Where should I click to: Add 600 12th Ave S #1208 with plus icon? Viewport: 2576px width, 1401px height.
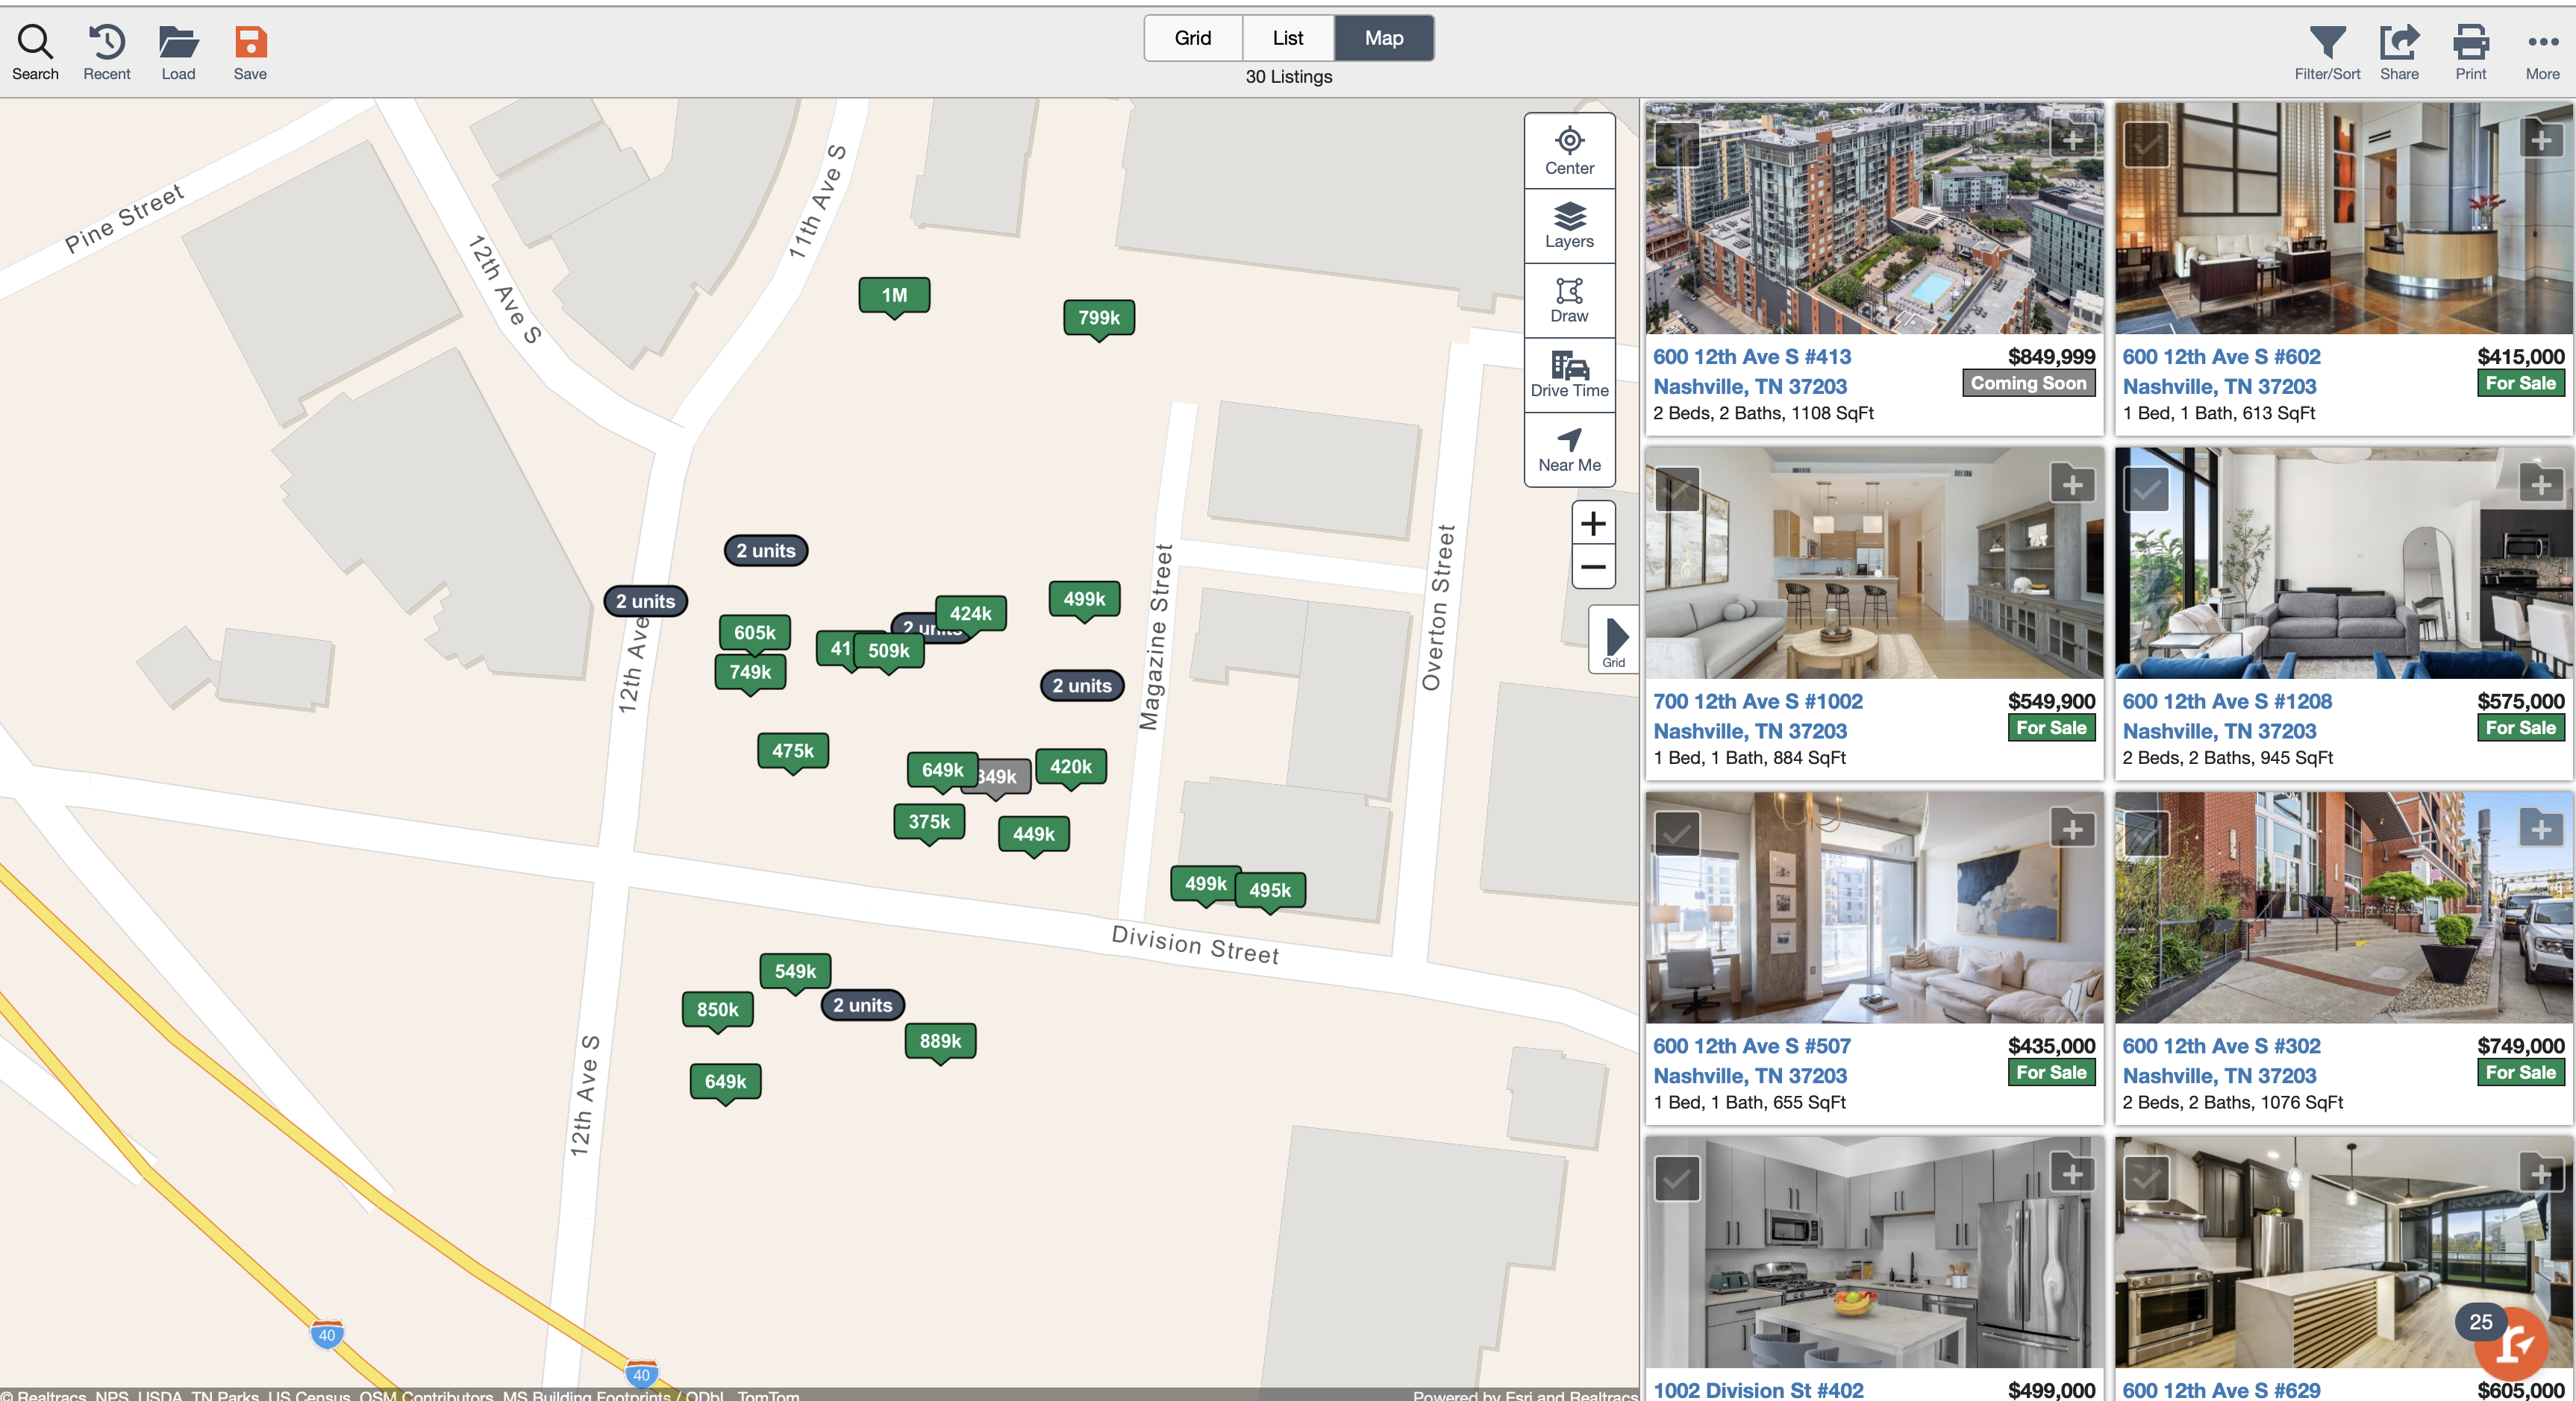(2541, 485)
